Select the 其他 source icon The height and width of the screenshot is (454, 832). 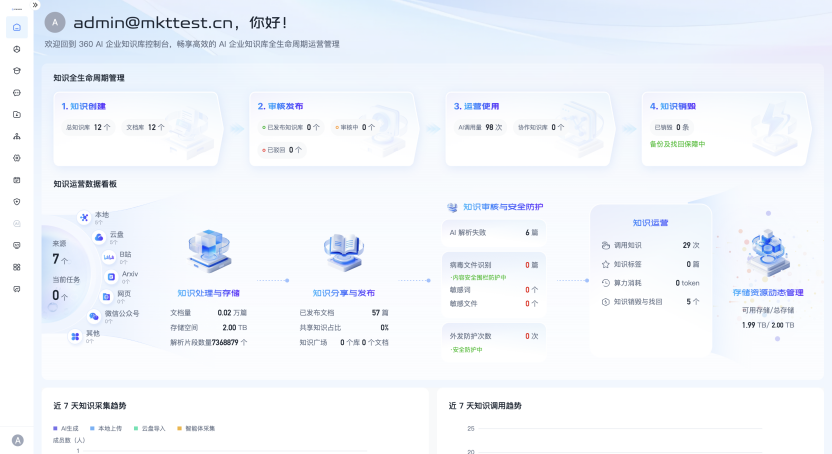click(x=75, y=336)
